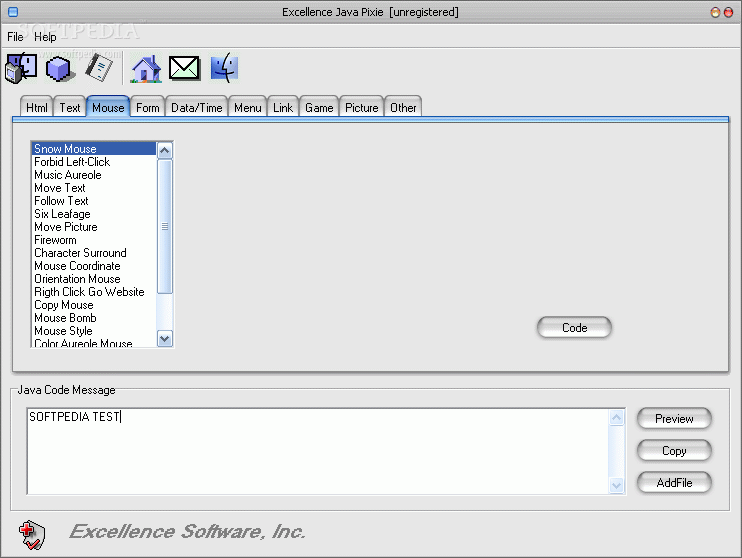Minimize the Excellence Java Pixie window

[x=716, y=12]
